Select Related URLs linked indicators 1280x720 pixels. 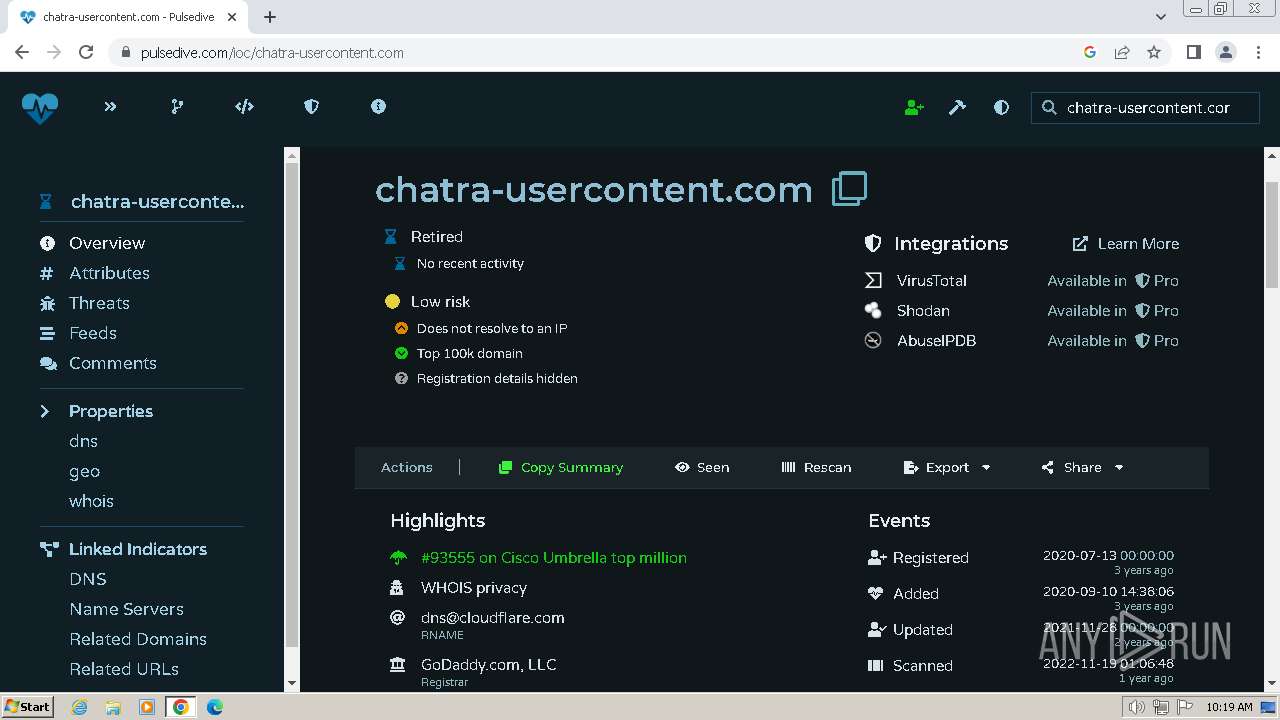124,669
